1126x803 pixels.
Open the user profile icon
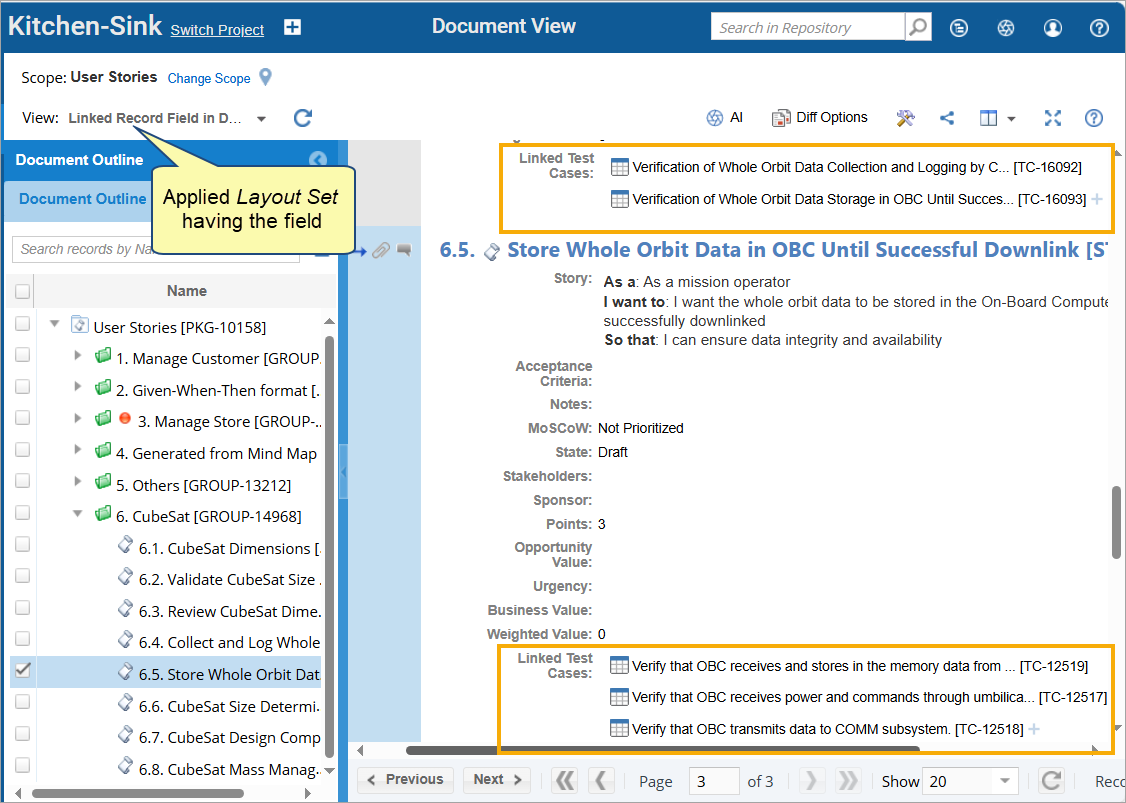[x=1052, y=28]
